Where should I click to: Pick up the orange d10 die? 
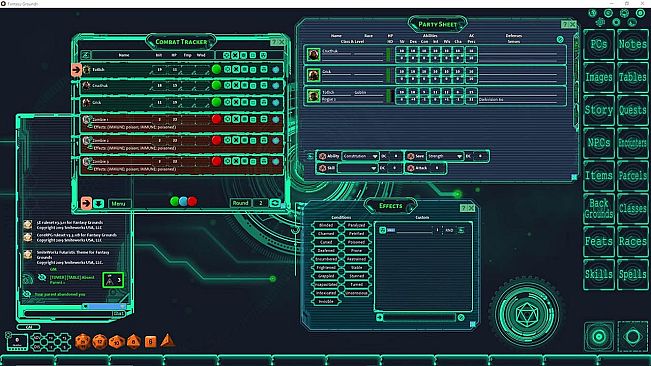[x=117, y=342]
